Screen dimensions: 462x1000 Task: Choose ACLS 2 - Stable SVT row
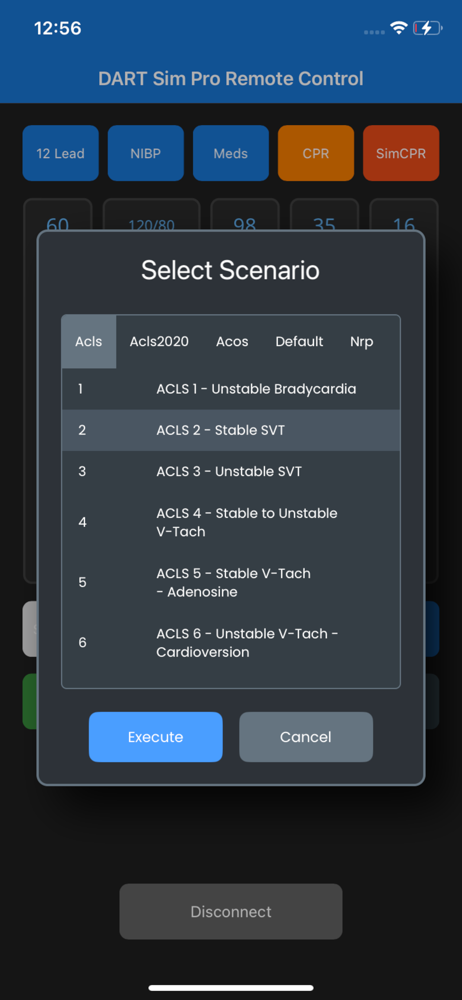tap(231, 430)
